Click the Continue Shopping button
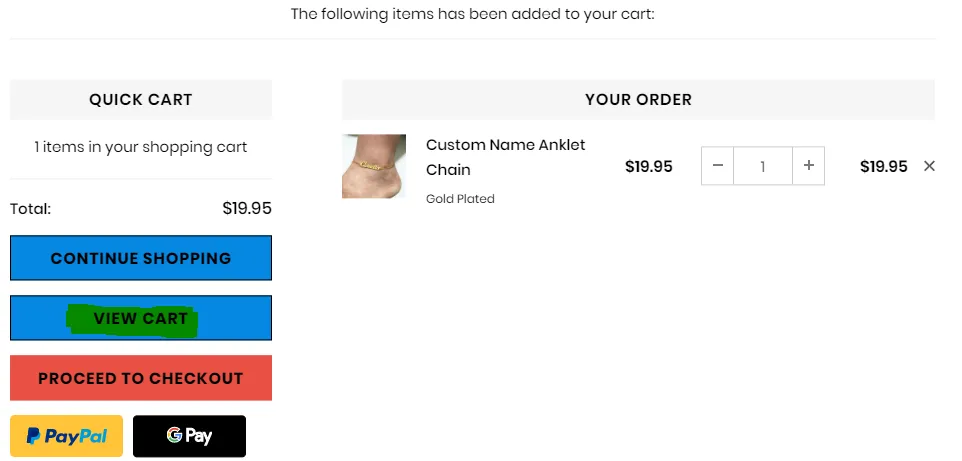This screenshot has width=962, height=461. click(x=140, y=258)
